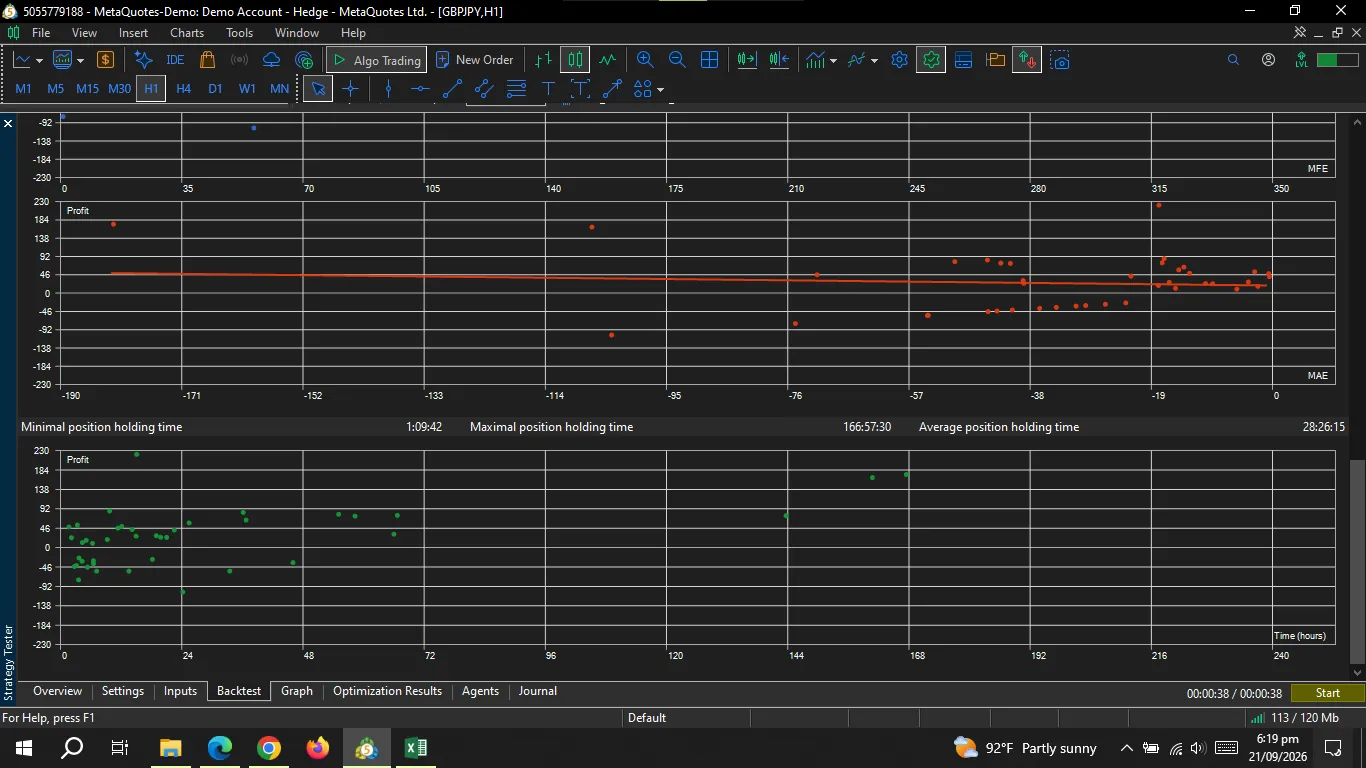Image resolution: width=1366 pixels, height=768 pixels.
Task: Click the VPS cloud hosting icon
Action: tap(271, 60)
